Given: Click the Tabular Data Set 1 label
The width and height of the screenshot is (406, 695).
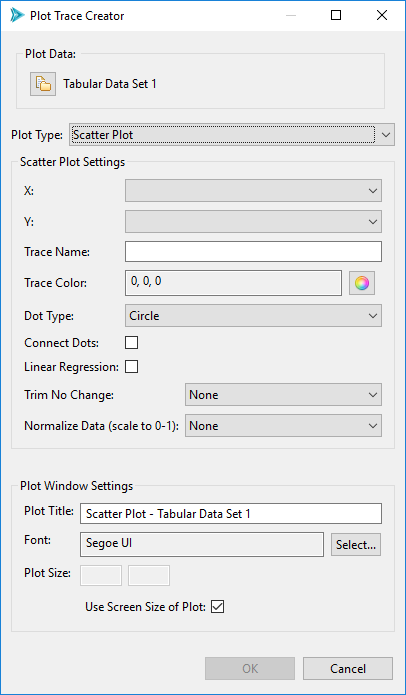Looking at the screenshot, I should coord(110,84).
